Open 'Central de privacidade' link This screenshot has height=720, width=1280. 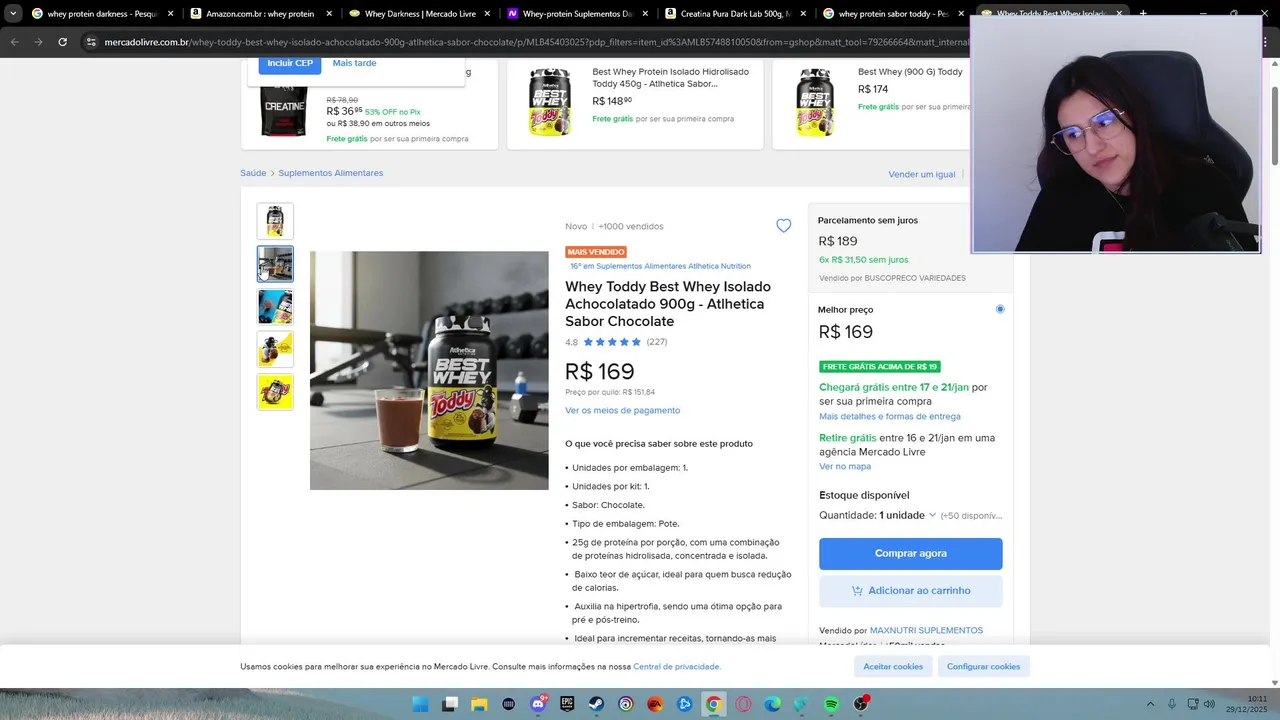pyautogui.click(x=677, y=666)
